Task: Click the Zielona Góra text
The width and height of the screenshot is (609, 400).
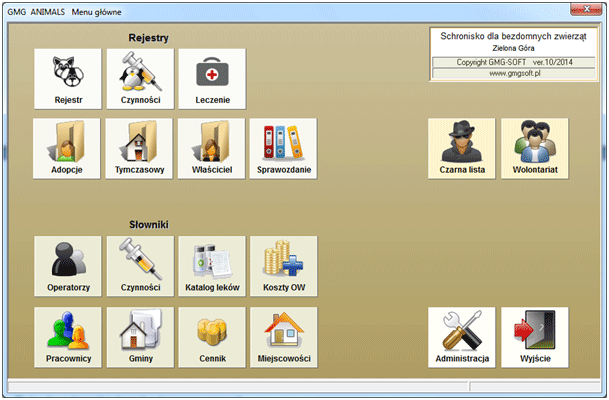Action: (x=513, y=48)
